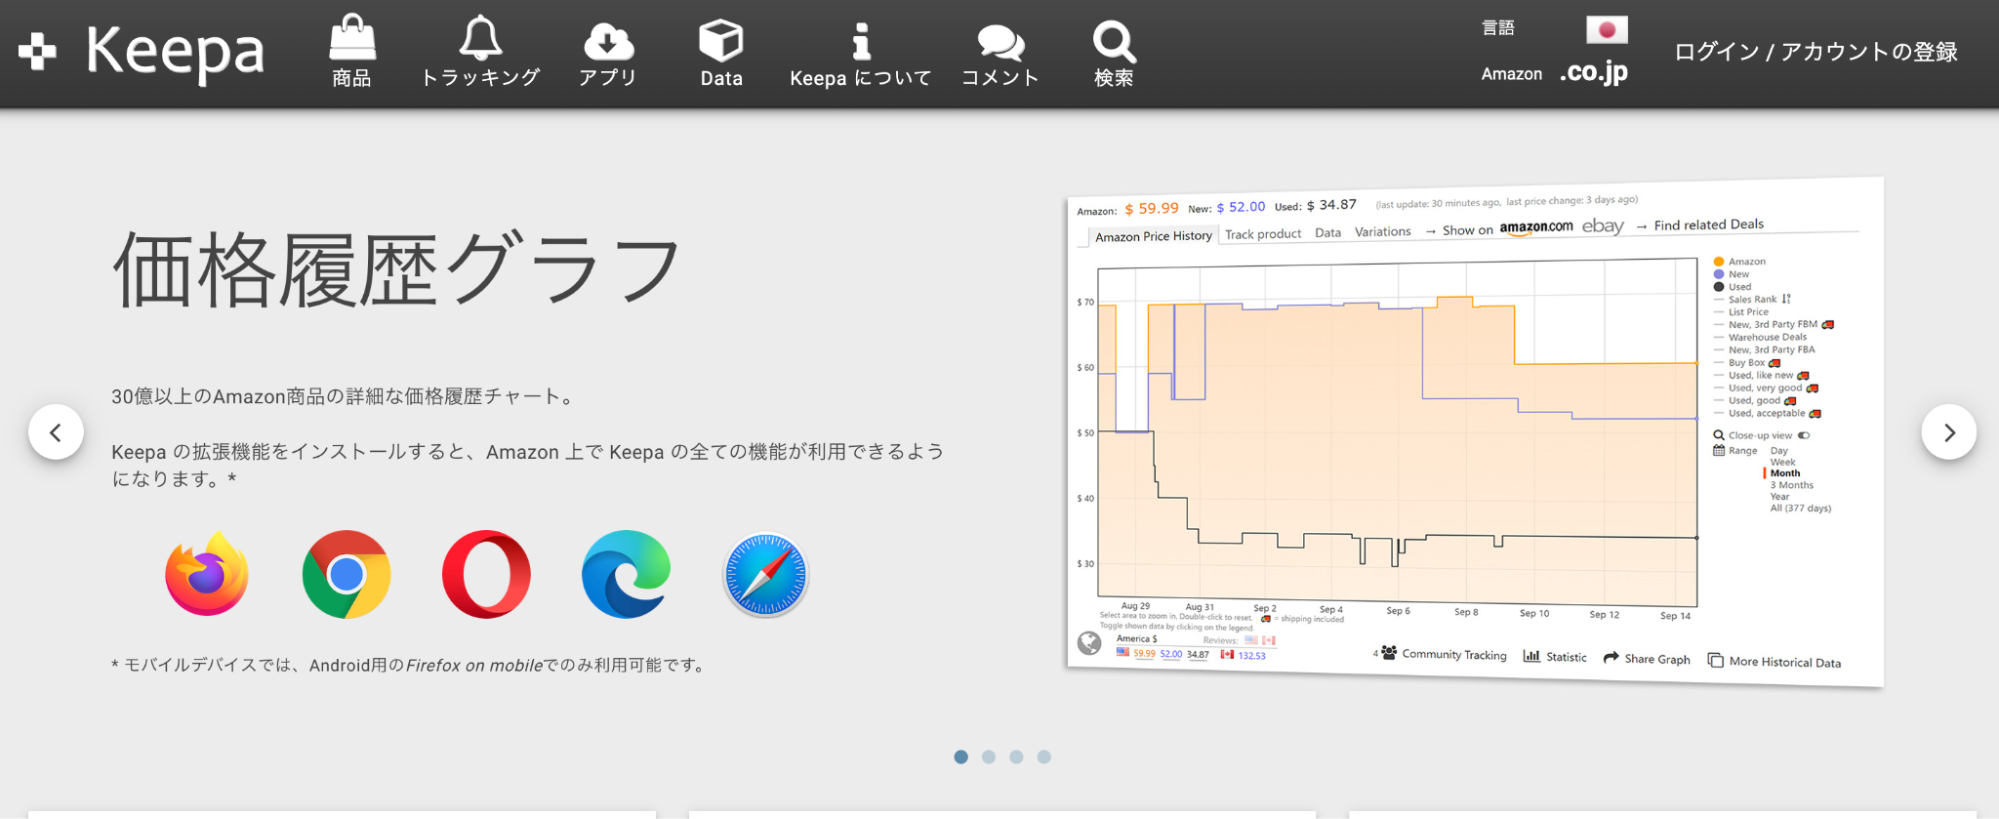Select 3 Months range option
This screenshot has width=1999, height=819.
point(1792,485)
